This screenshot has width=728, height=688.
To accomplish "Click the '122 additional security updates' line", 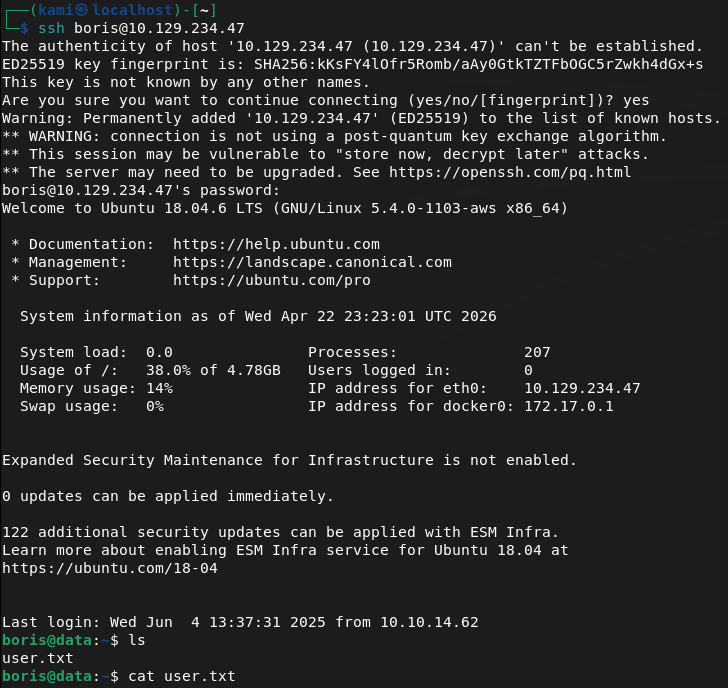I will (x=280, y=532).
